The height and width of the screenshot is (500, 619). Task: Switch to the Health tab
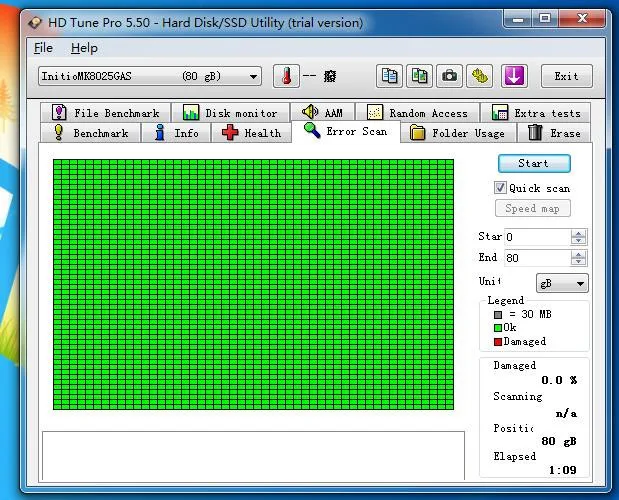tap(251, 133)
